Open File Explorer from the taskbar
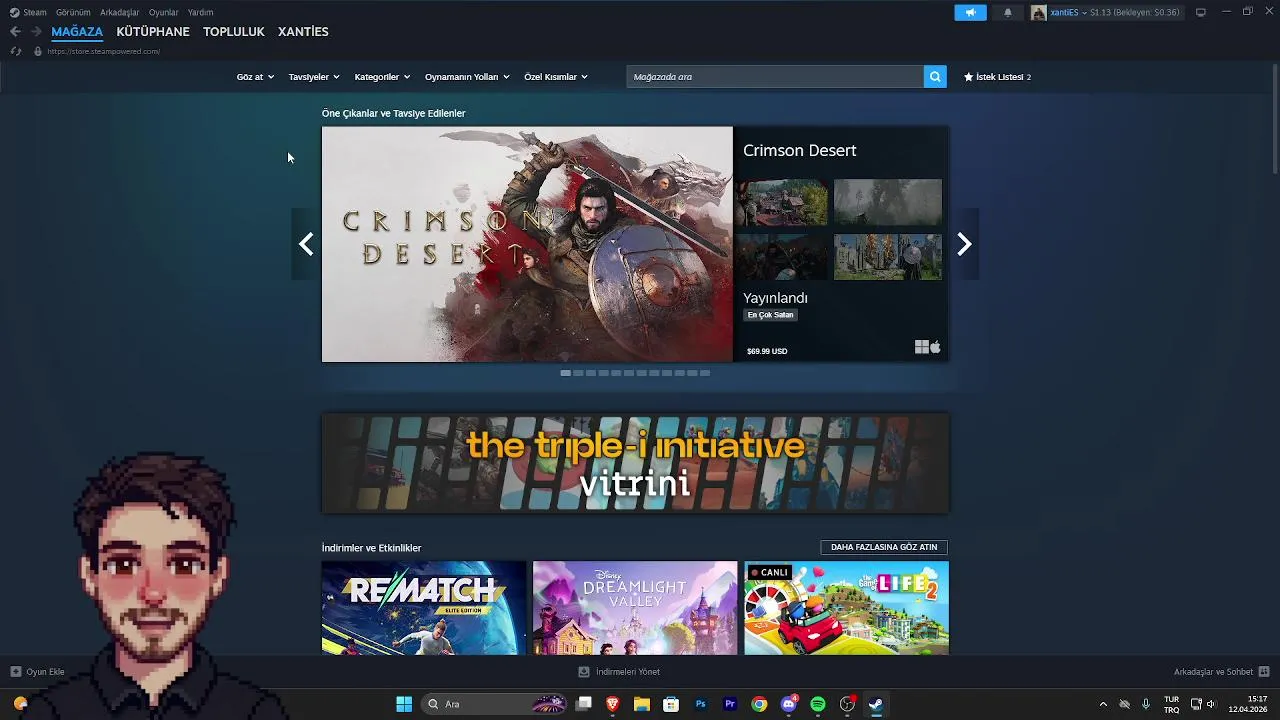Image resolution: width=1280 pixels, height=720 pixels. 642,704
